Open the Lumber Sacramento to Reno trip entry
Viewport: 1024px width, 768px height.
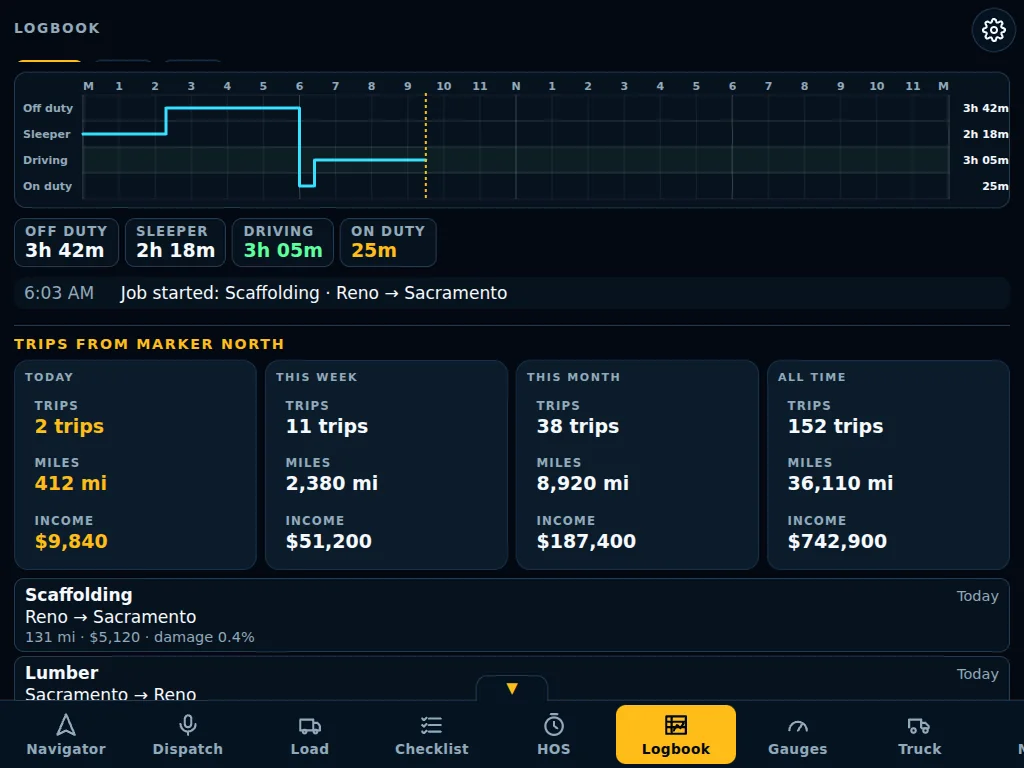(x=512, y=679)
